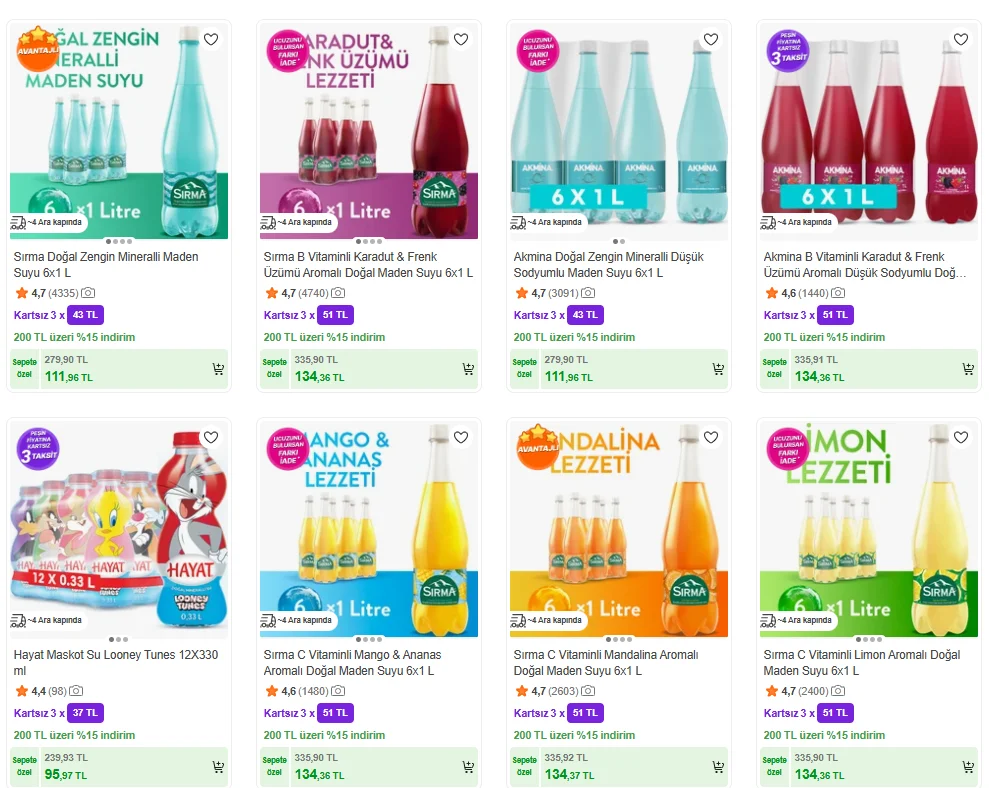Add Hayat Maskot Su Looney Tunes to cart
Viewport: 989px width, 788px height.
(218, 767)
